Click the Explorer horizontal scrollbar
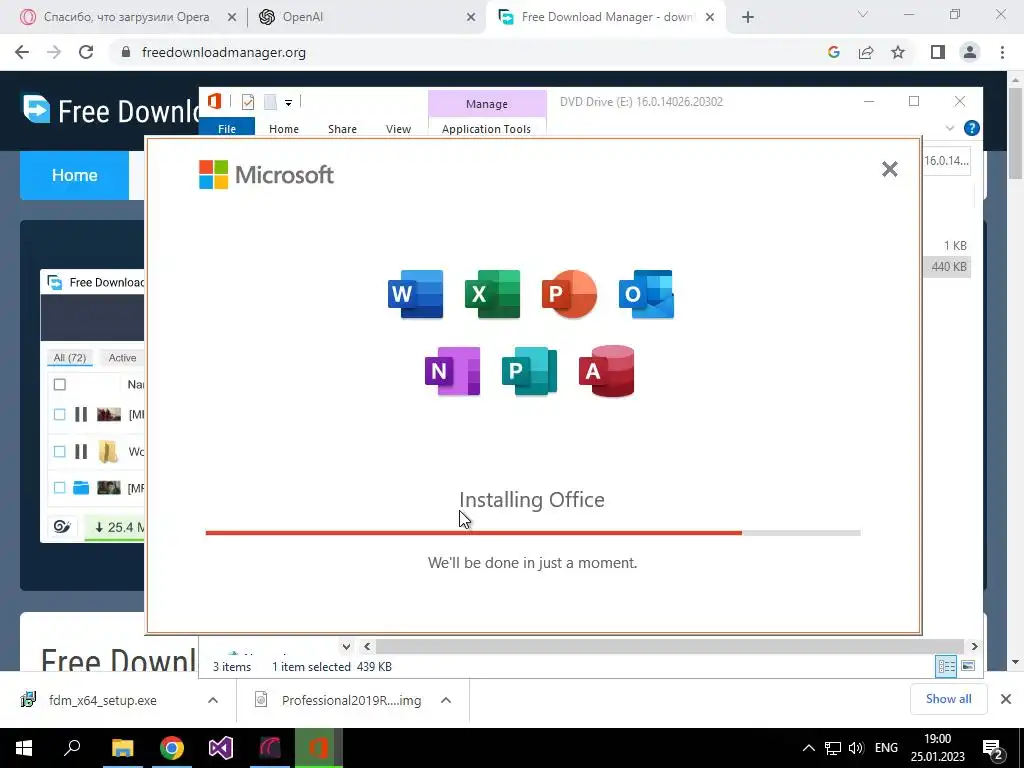This screenshot has width=1024, height=768. [x=669, y=647]
